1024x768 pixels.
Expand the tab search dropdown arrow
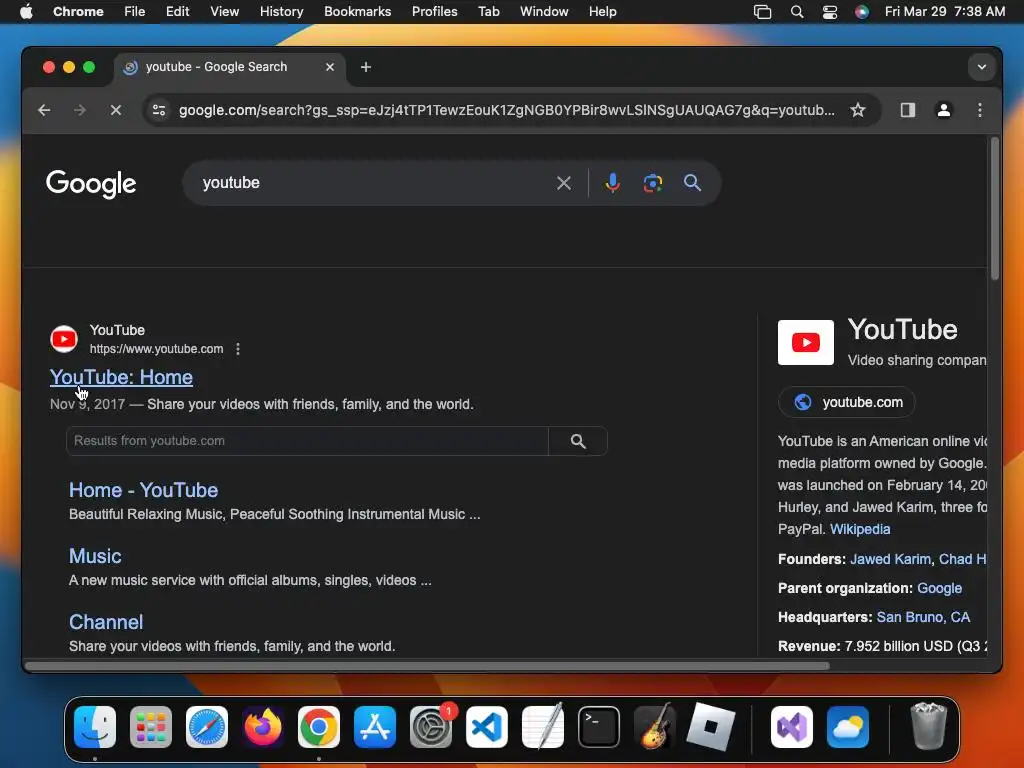click(x=981, y=67)
